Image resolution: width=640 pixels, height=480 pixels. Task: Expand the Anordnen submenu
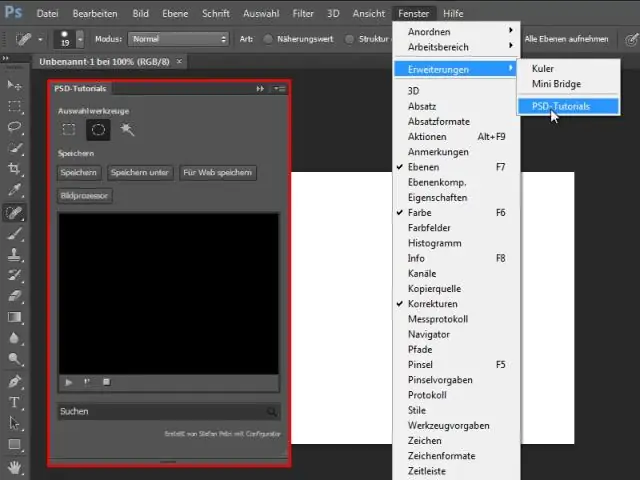click(x=456, y=32)
